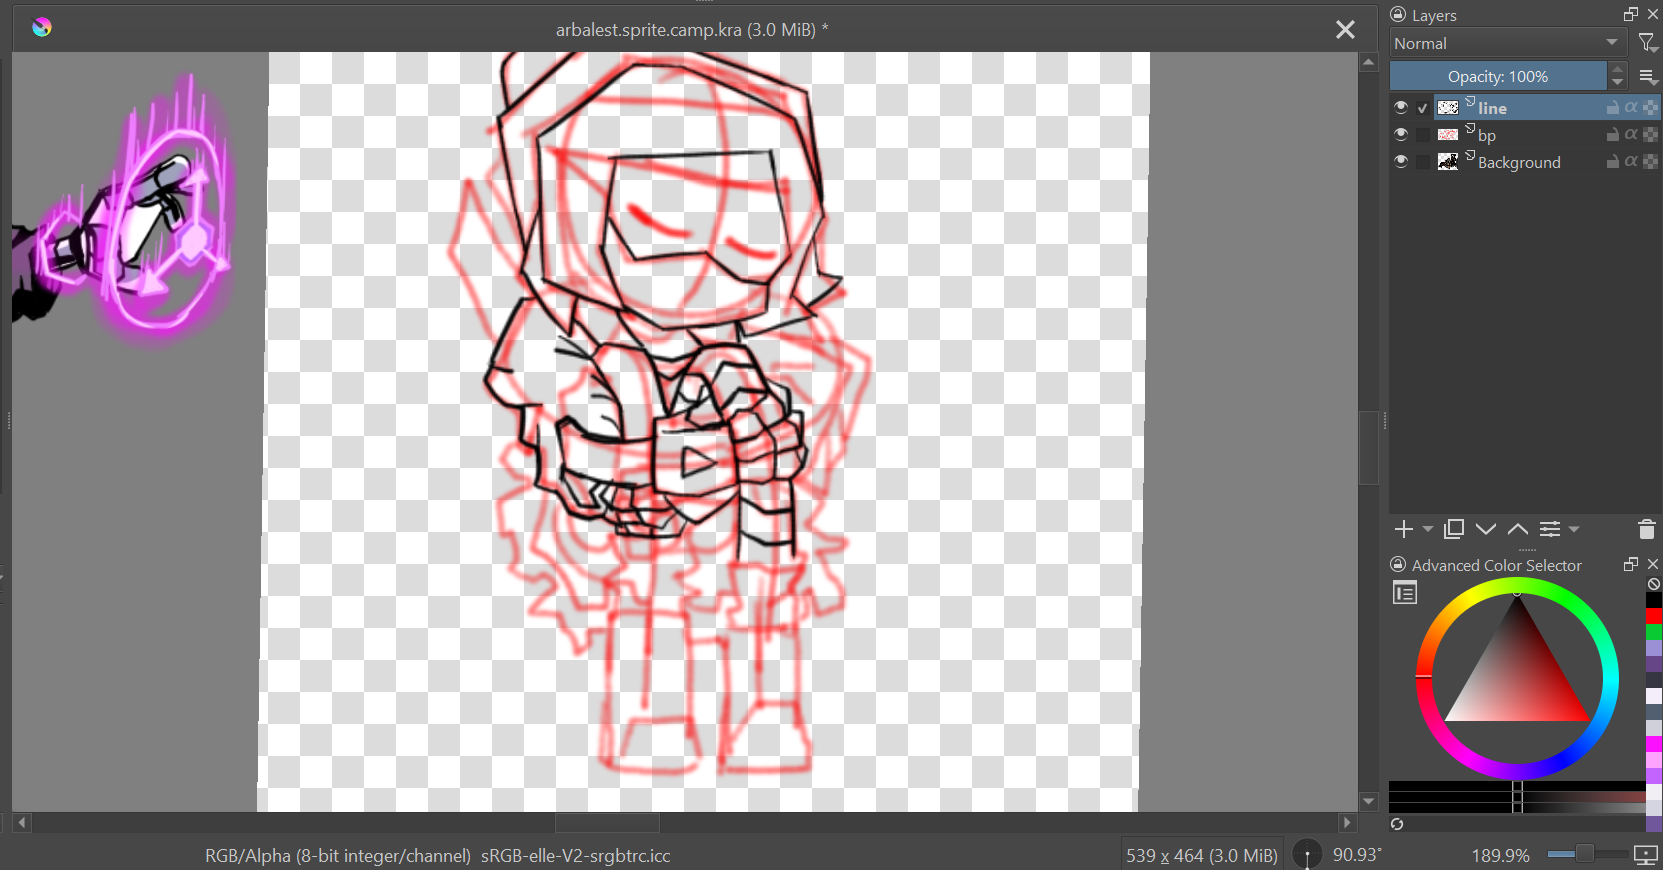This screenshot has width=1663, height=870.
Task: Increase layer opacity with the up arrow
Action: point(1617,69)
